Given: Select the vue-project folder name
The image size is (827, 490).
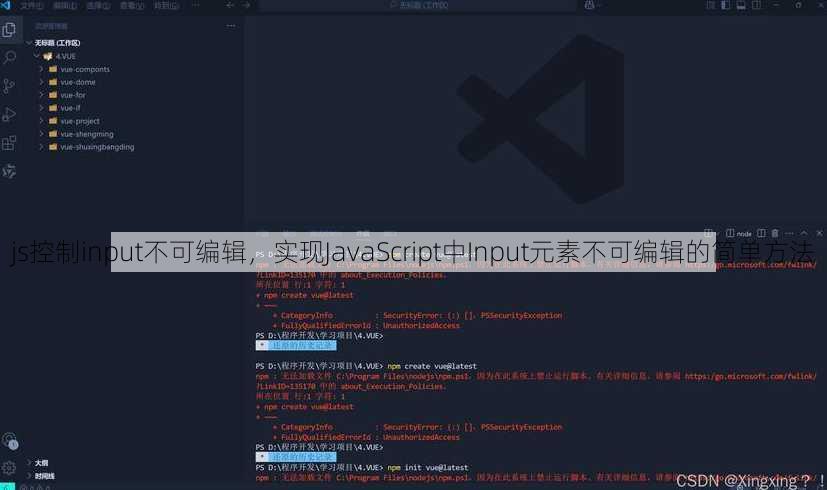Looking at the screenshot, I should 80,121.
